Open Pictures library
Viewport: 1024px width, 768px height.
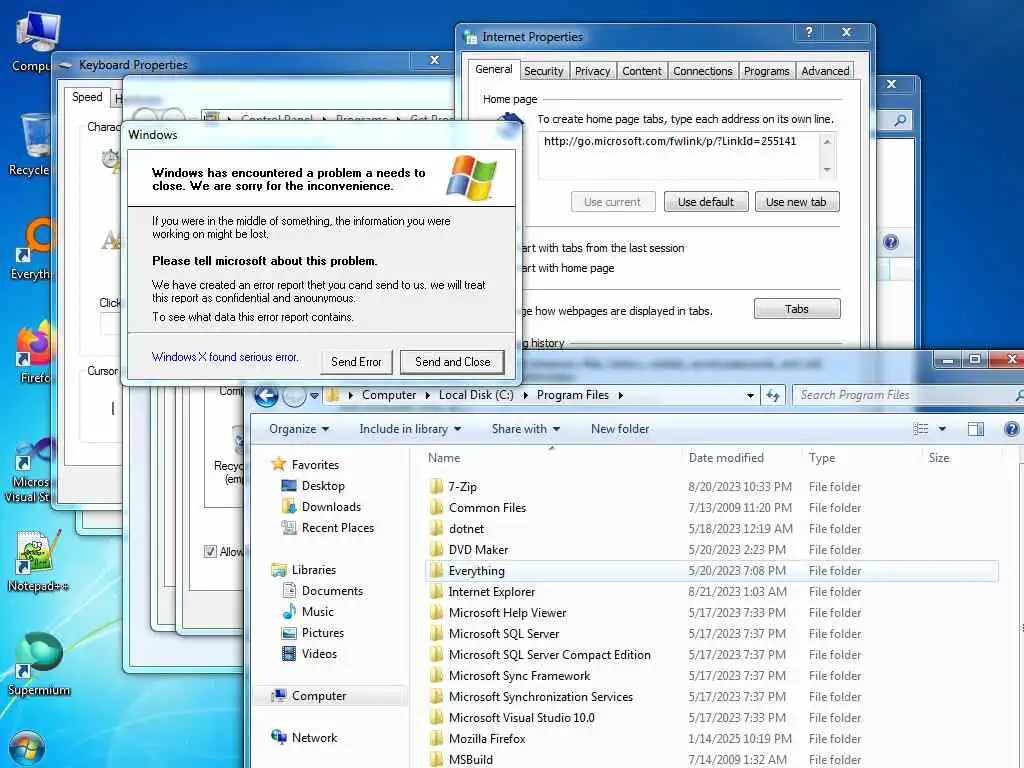pyautogui.click(x=322, y=633)
